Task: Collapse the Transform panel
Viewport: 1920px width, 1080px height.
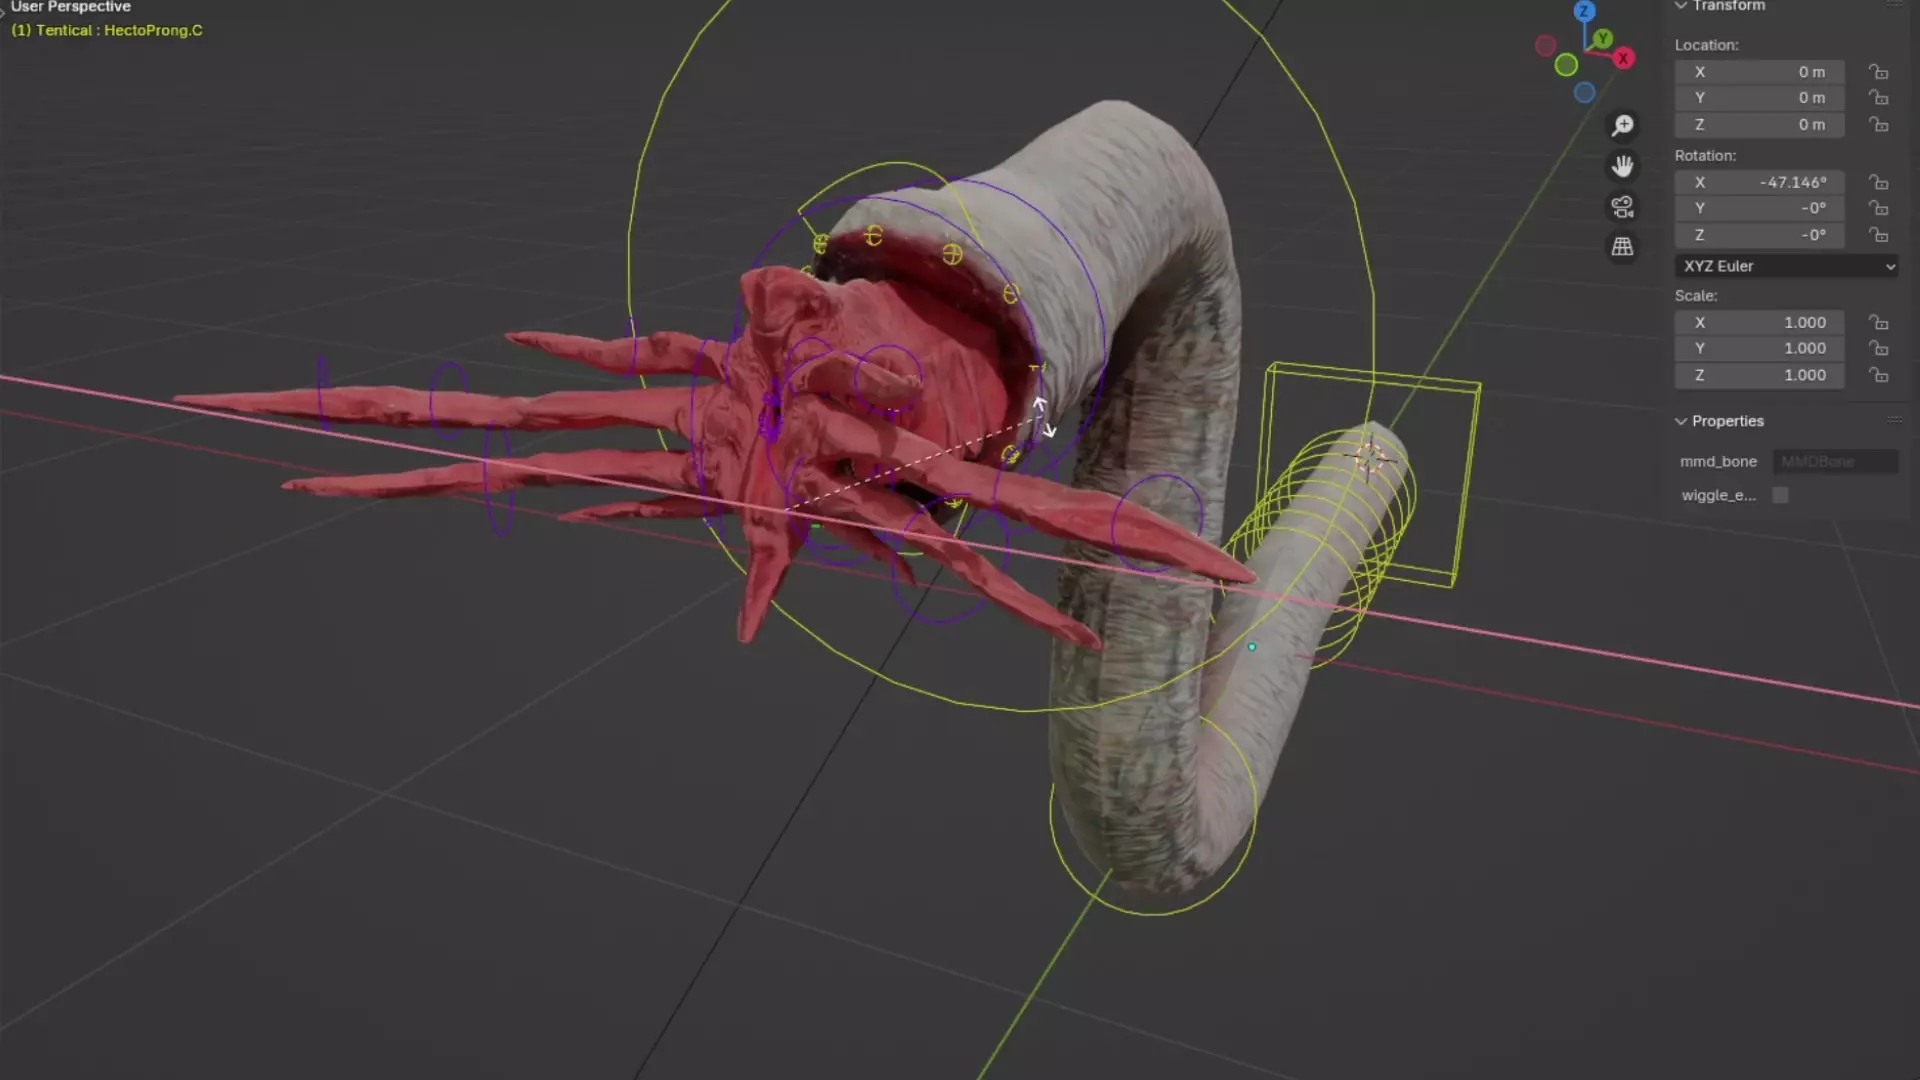Action: tap(1682, 6)
